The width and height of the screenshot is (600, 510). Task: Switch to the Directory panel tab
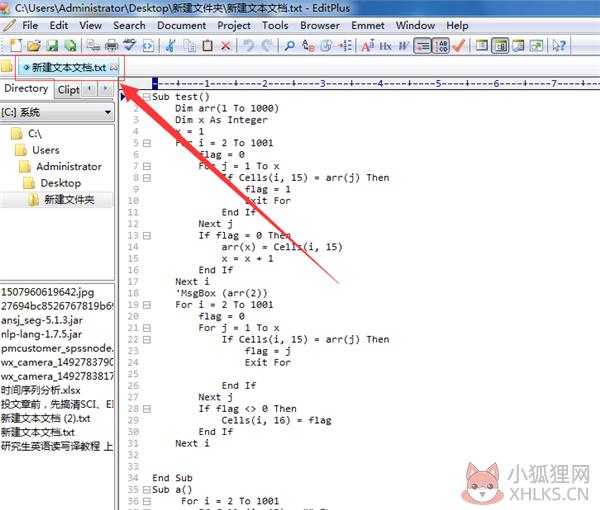(26, 88)
